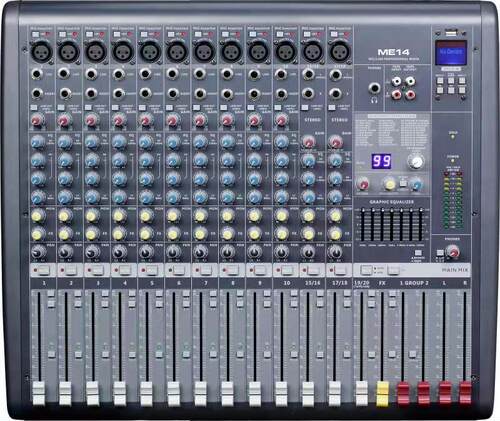Click the black pan knob on channel 5
This screenshot has height=421, width=500.
146,252
